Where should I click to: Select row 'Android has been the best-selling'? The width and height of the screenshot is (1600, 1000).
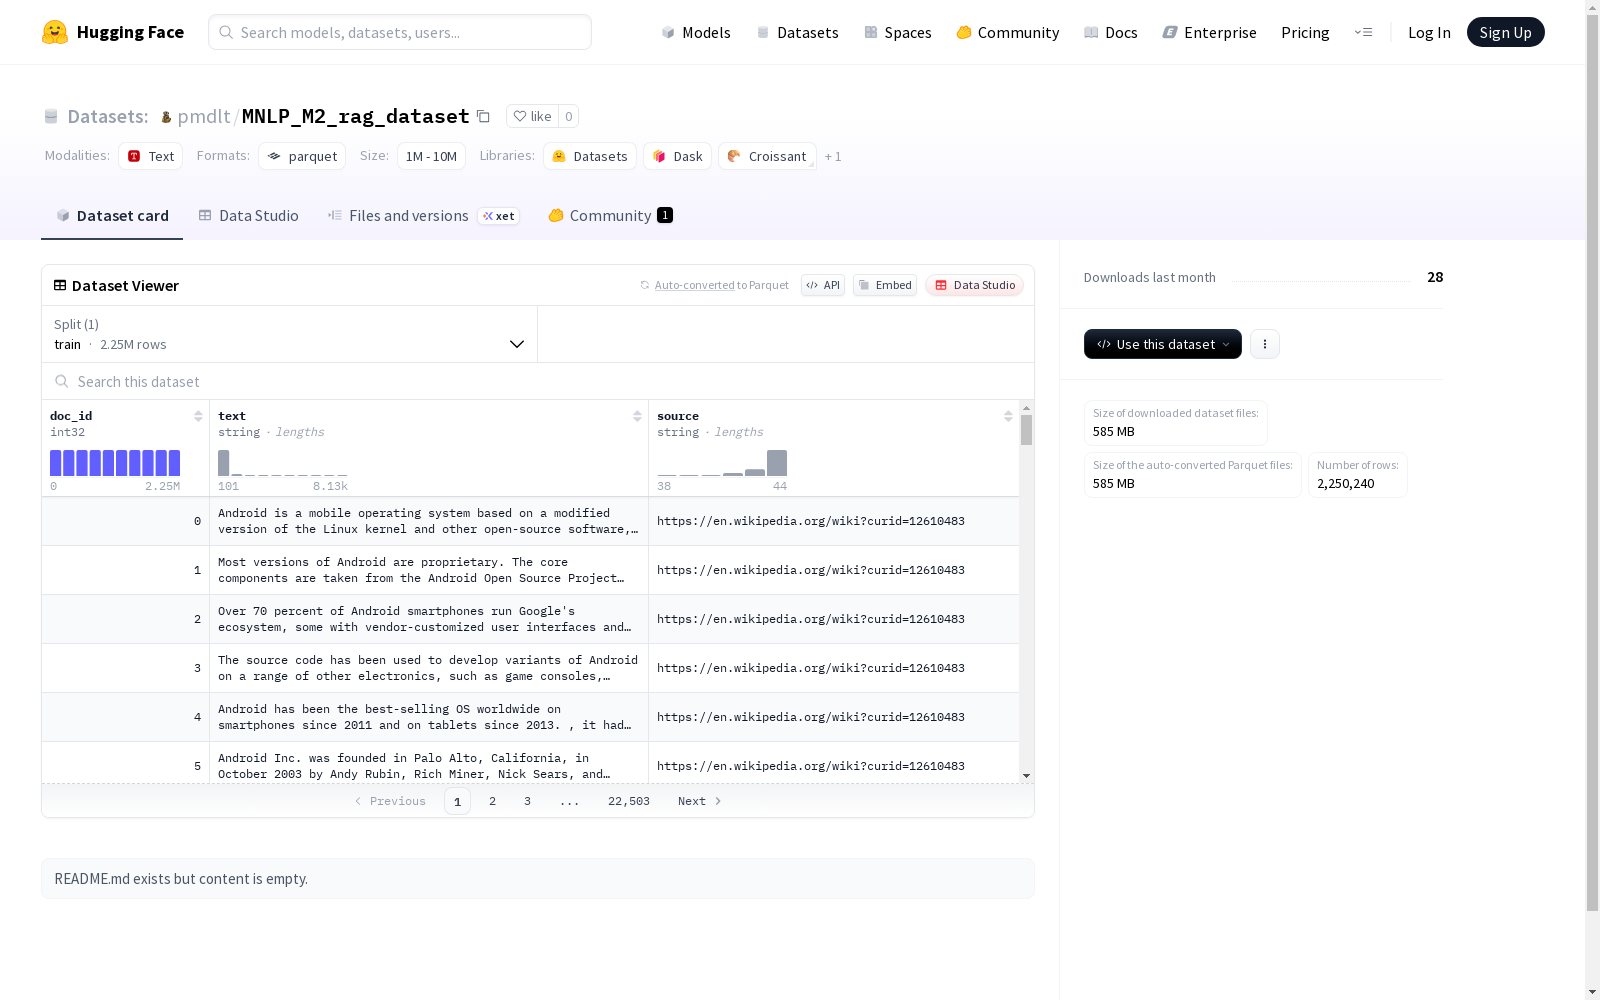point(530,717)
